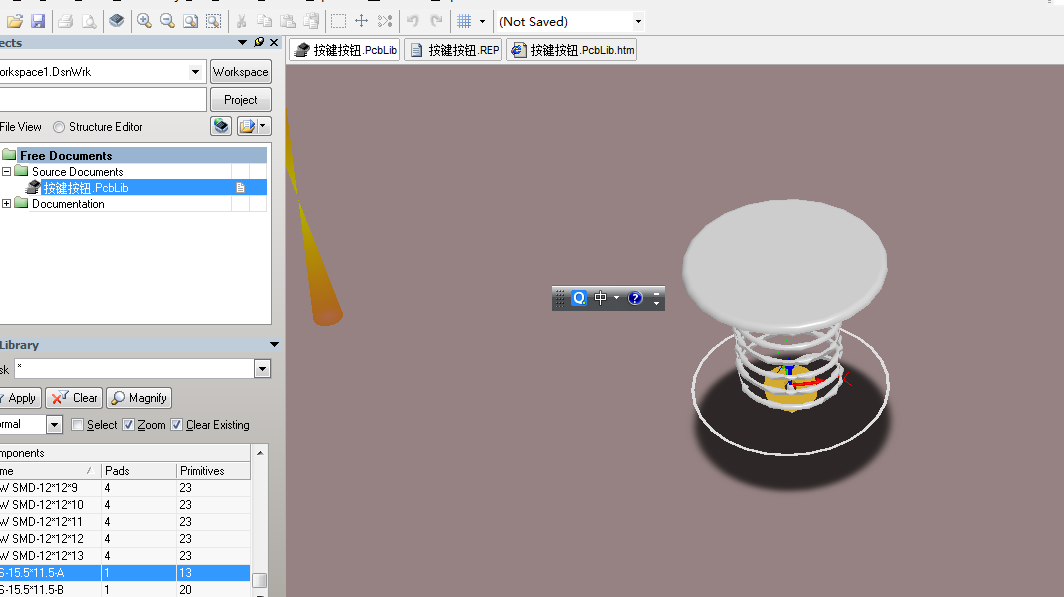Click the Clear filter button
The width and height of the screenshot is (1064, 597).
coord(74,398)
